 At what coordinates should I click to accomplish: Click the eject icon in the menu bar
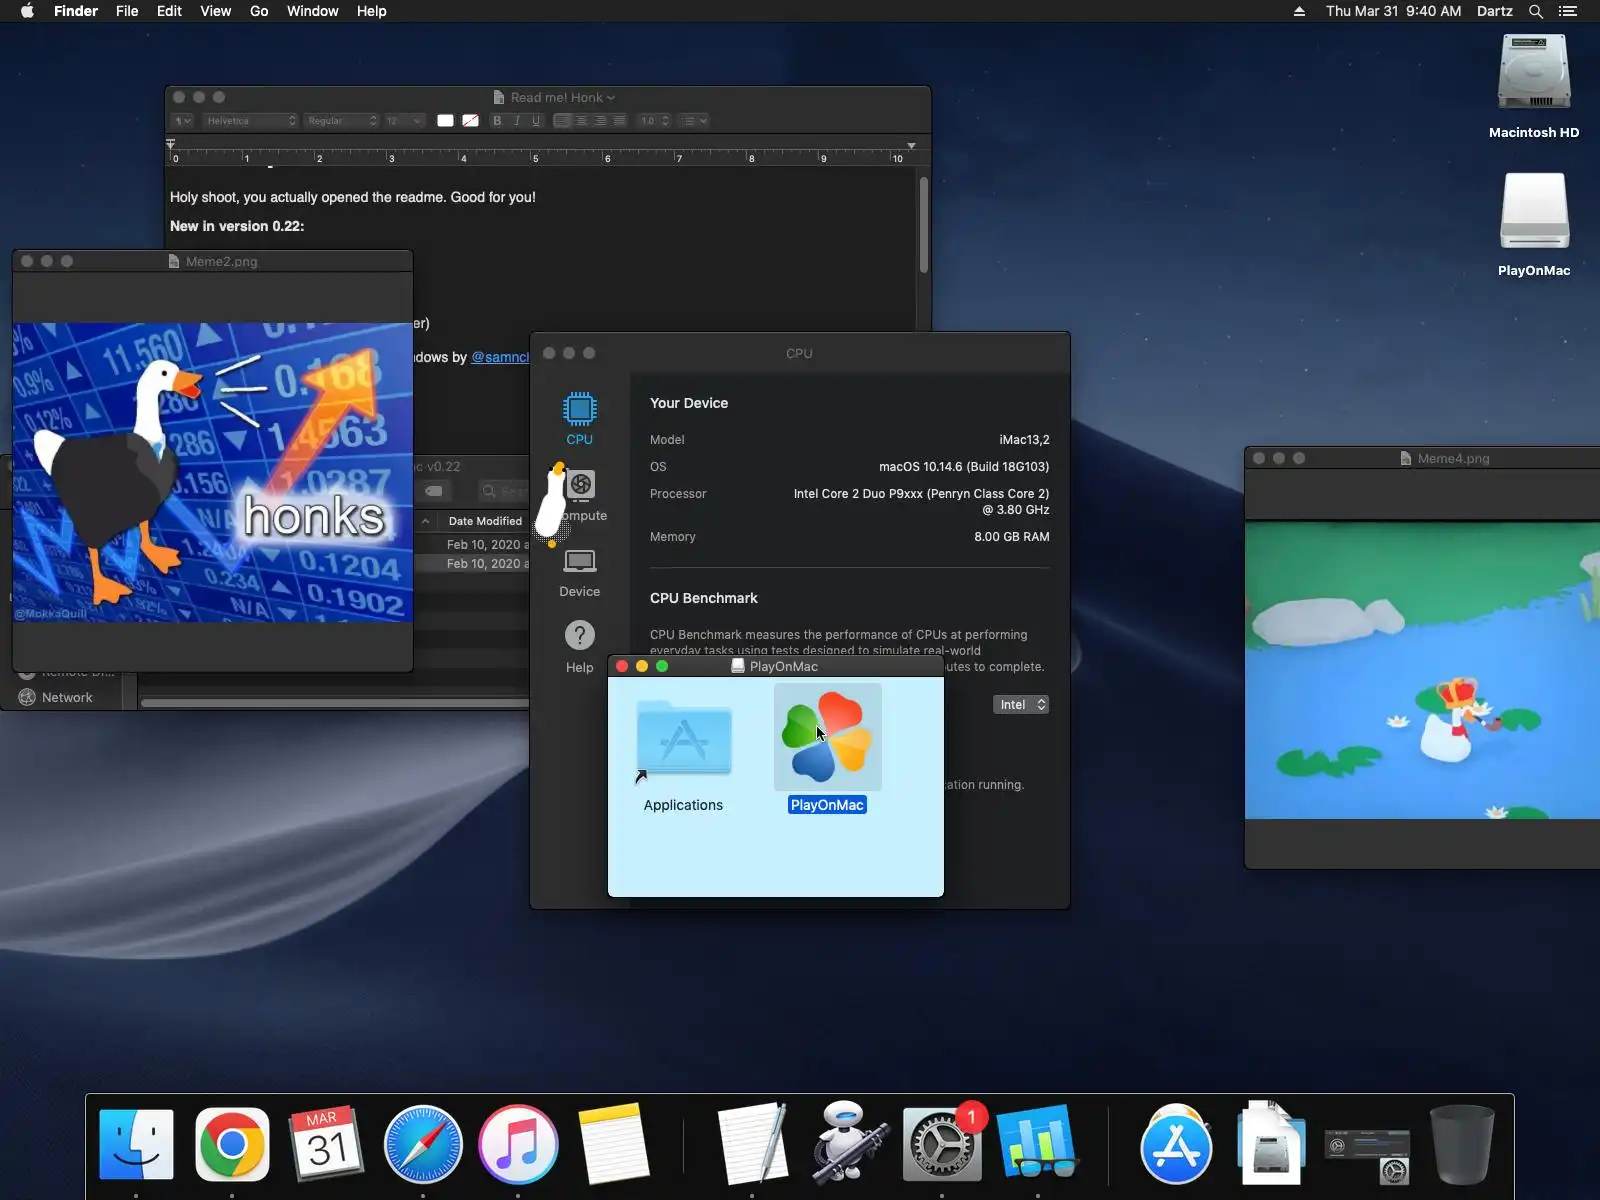click(1299, 11)
